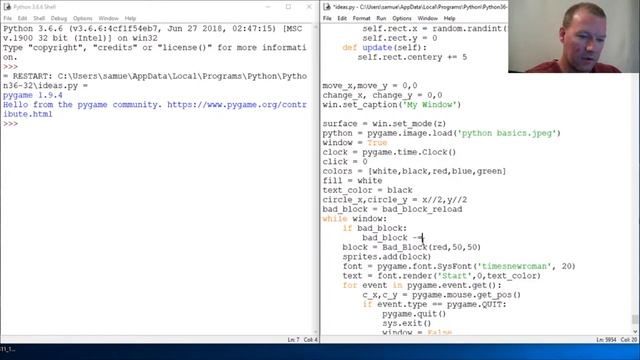Open Help menu in ideas.py editor

point(449,18)
